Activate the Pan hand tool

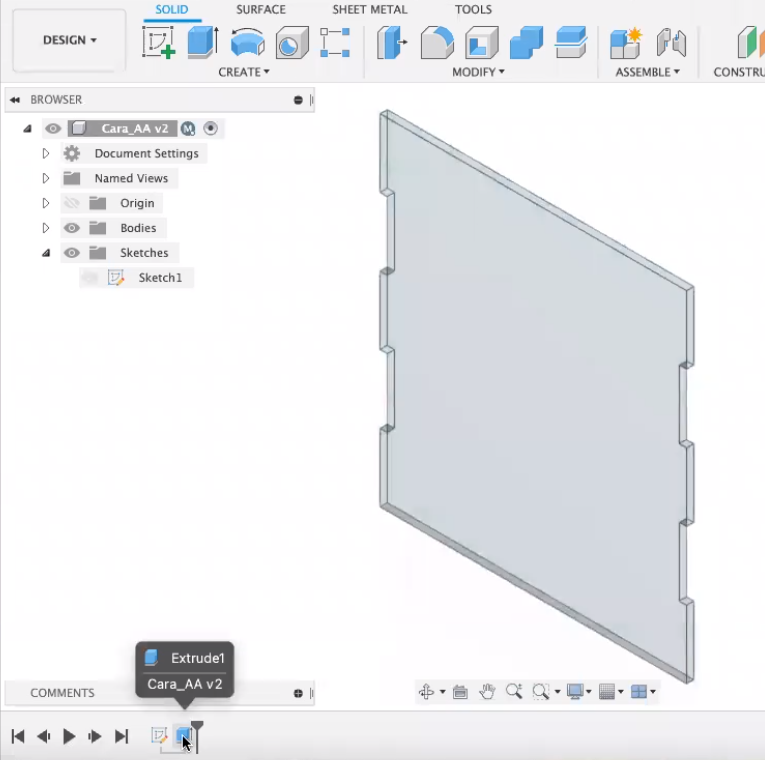point(487,691)
